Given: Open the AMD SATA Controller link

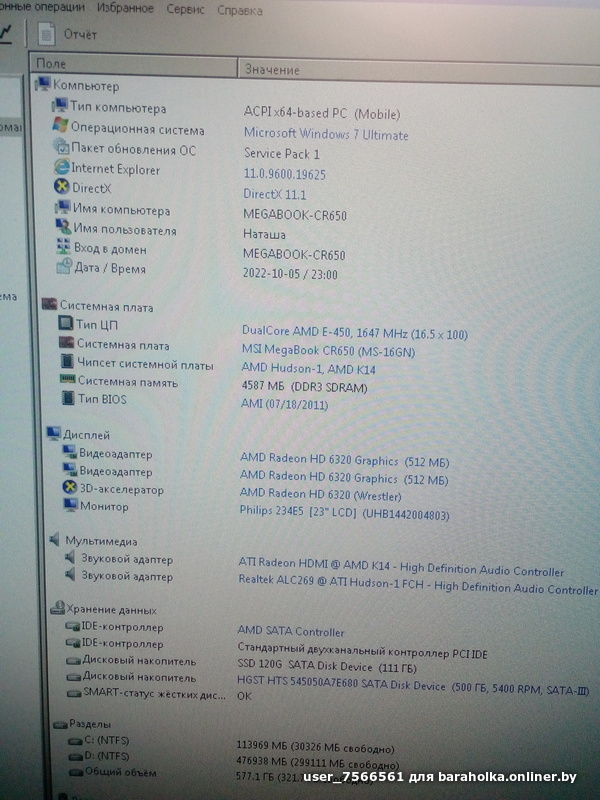Looking at the screenshot, I should coord(291,632).
